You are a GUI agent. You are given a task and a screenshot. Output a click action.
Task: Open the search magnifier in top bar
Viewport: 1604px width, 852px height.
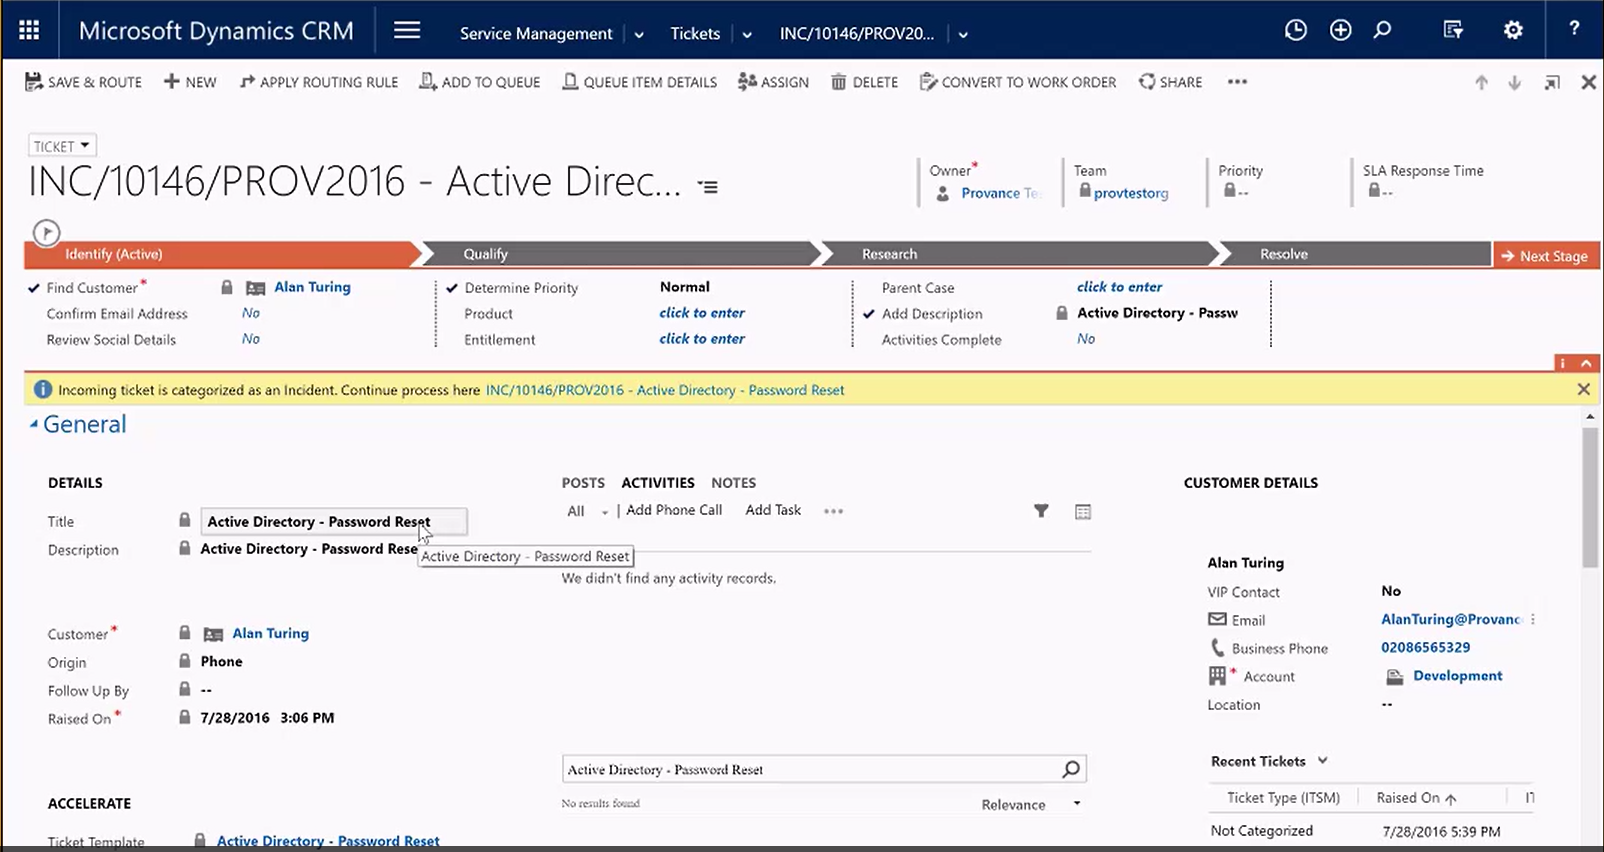point(1382,30)
